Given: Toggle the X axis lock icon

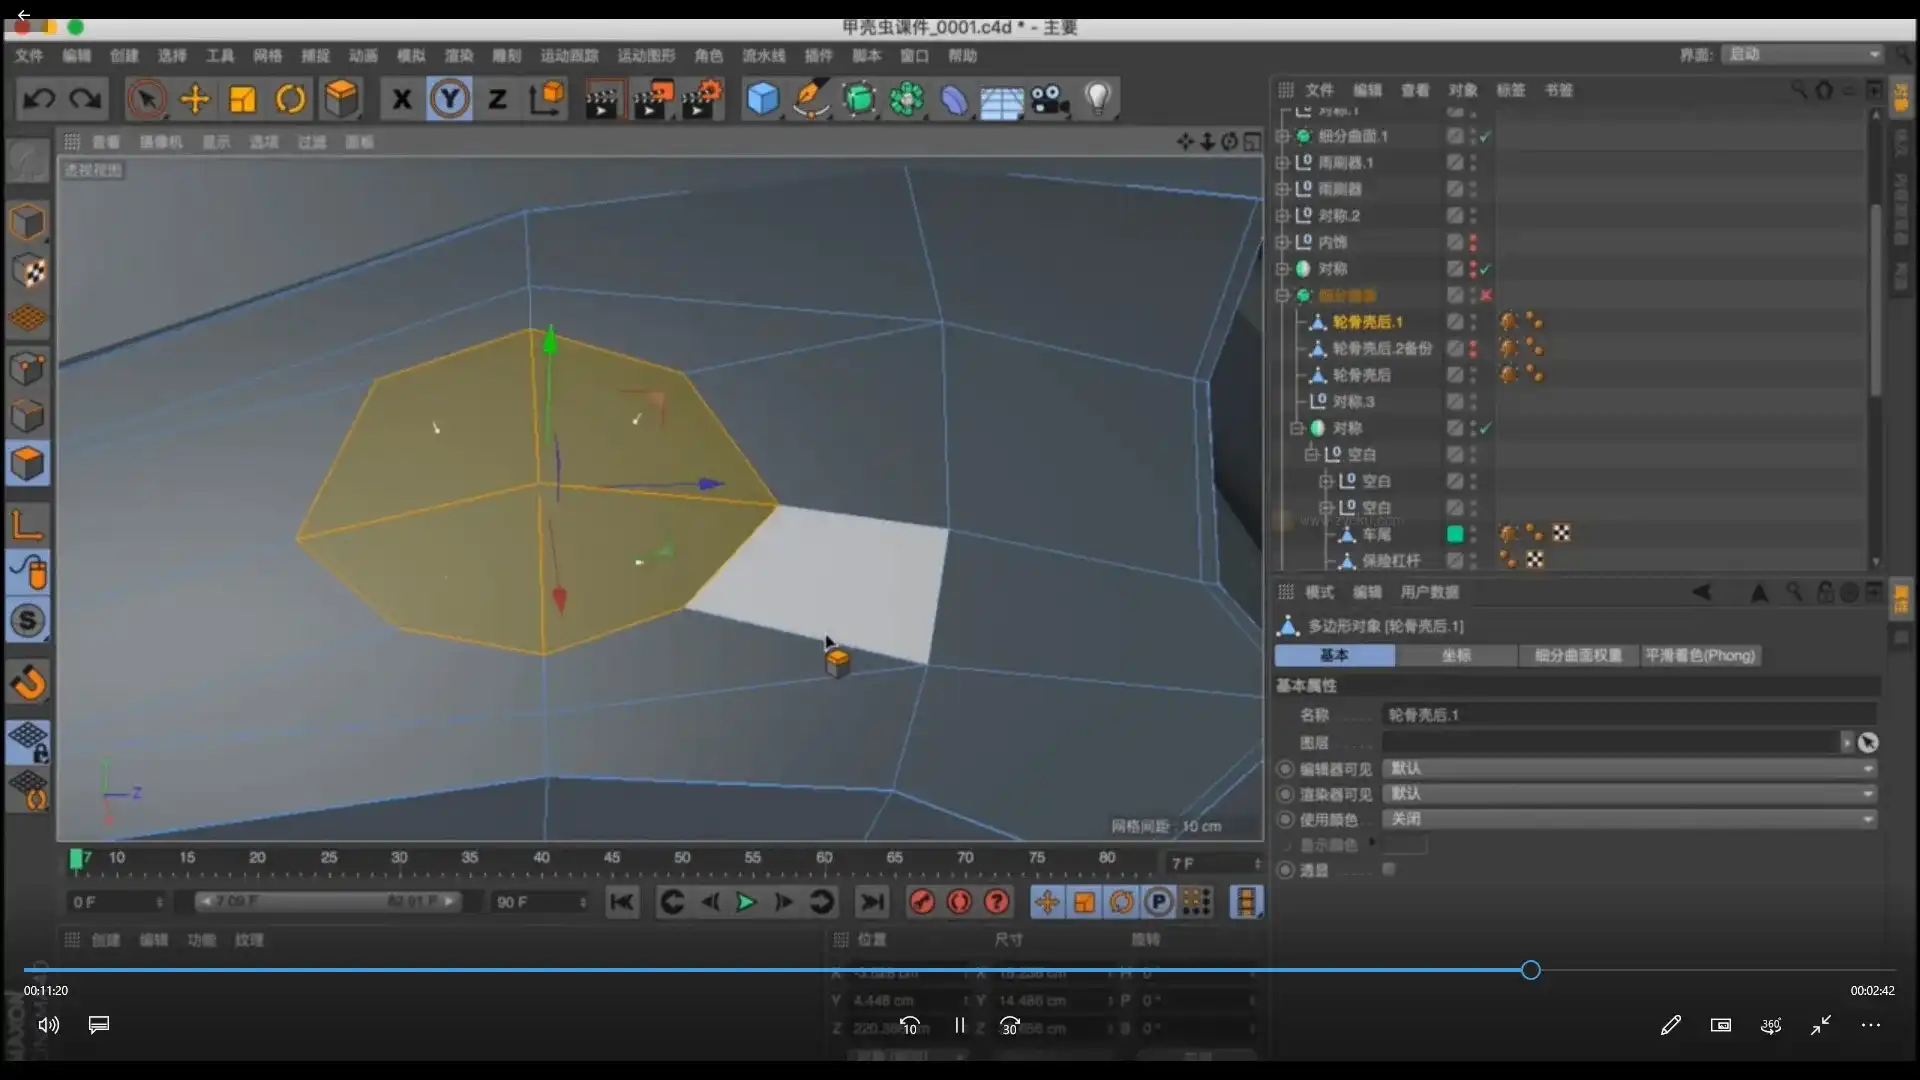Looking at the screenshot, I should tap(402, 99).
